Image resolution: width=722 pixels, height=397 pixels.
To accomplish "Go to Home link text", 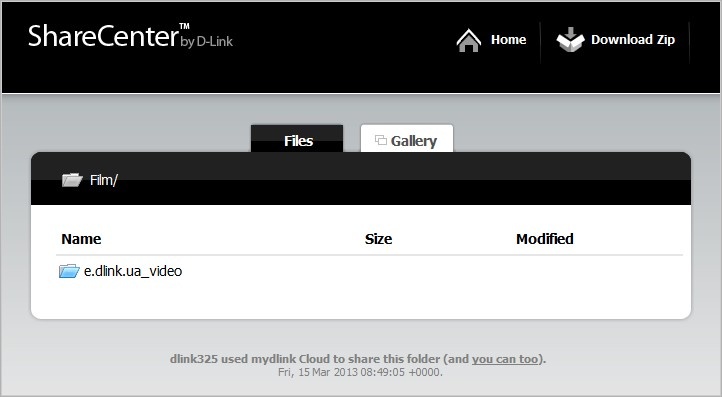I will (508, 40).
